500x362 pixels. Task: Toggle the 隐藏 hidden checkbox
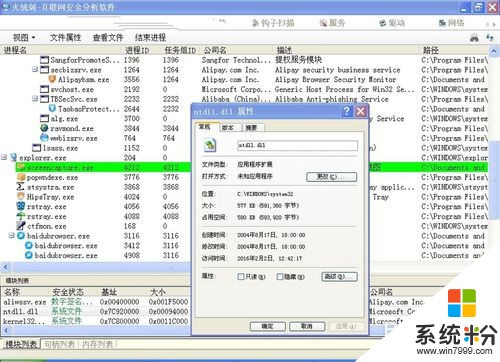pos(280,277)
